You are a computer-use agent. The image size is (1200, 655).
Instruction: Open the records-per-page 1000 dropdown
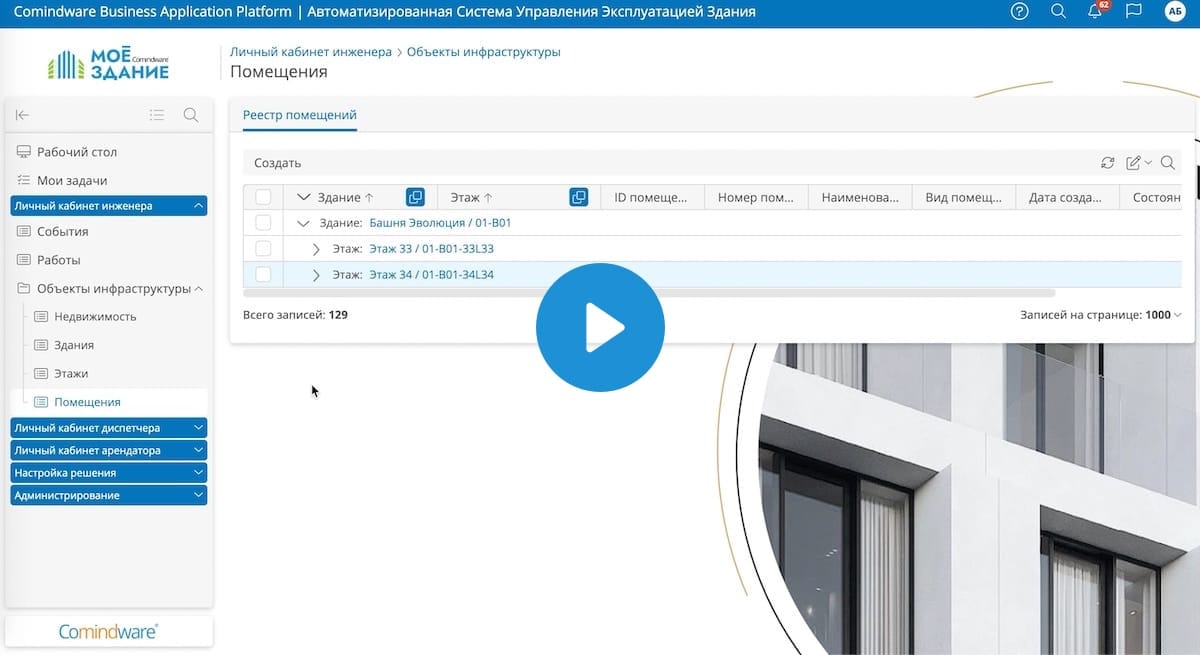1164,315
